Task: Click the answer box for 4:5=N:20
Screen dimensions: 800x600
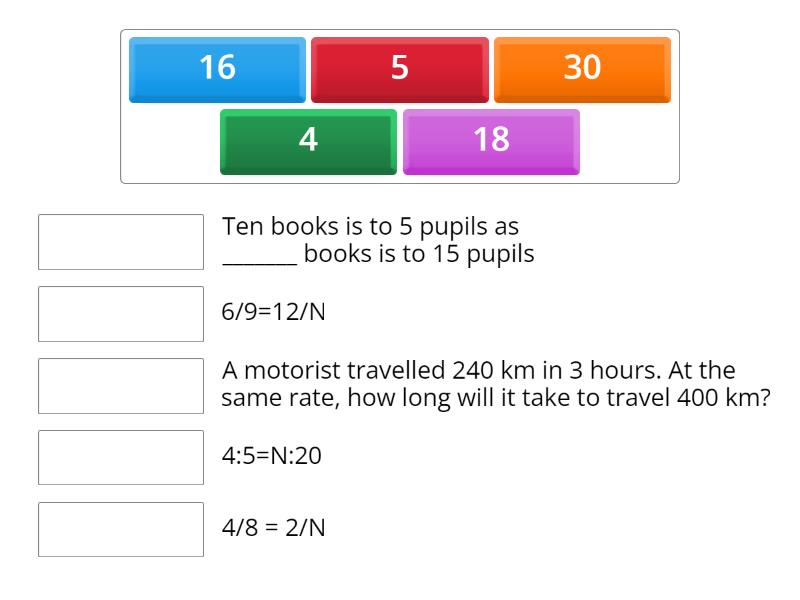Action: (x=120, y=457)
